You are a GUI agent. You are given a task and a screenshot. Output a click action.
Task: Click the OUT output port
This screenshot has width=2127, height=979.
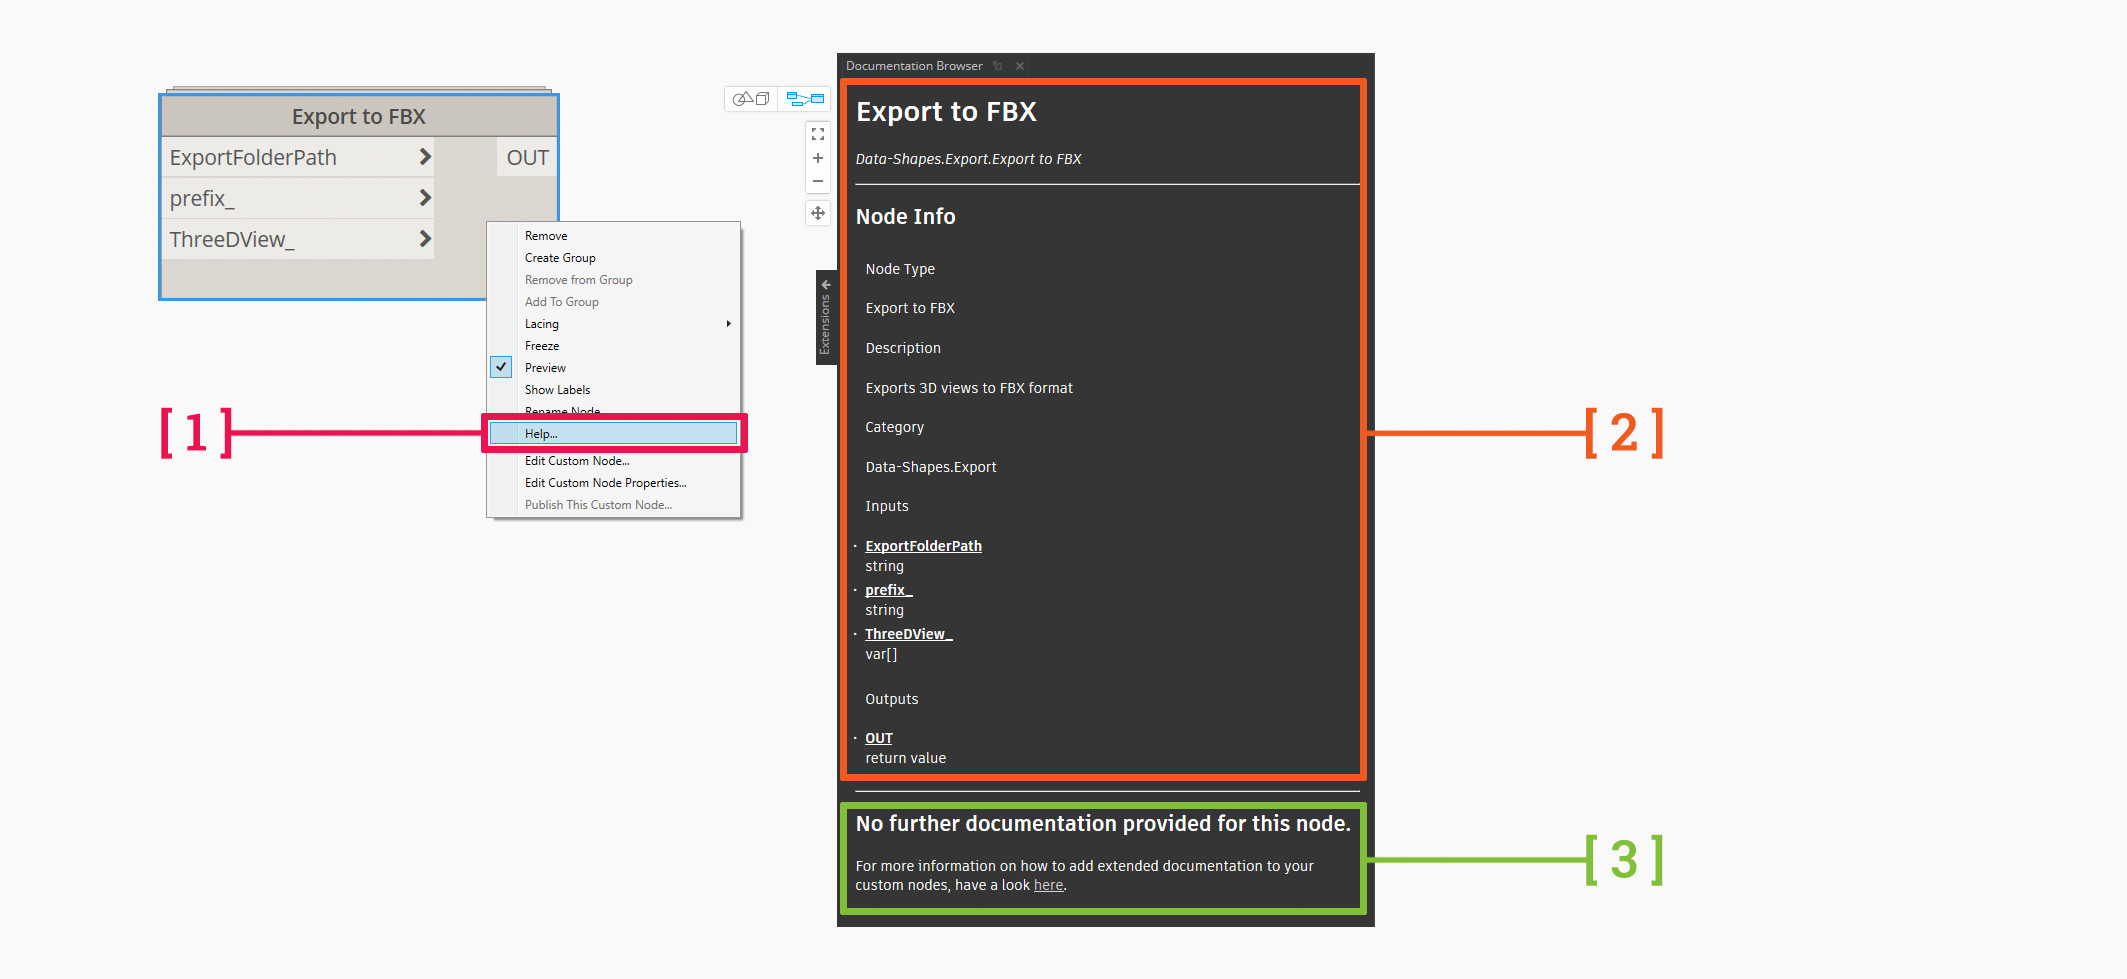527,158
